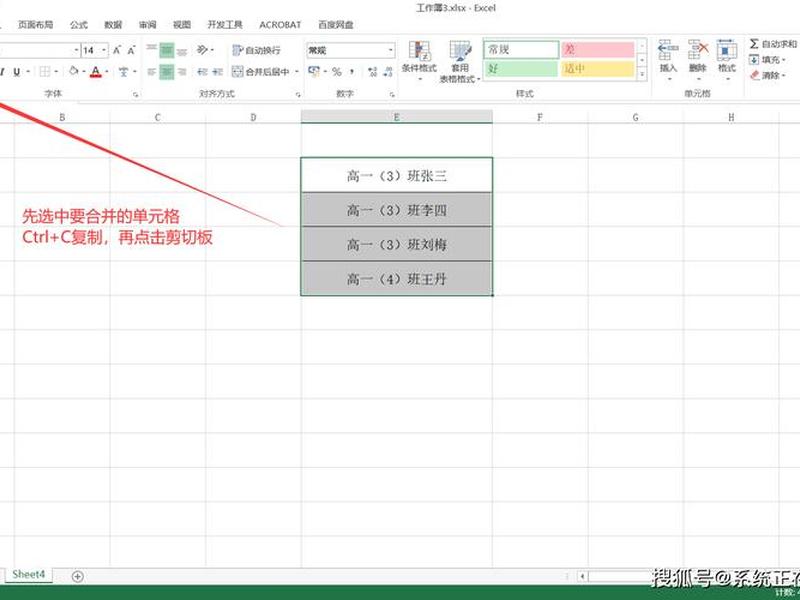This screenshot has height=600, width=800.
Task: Toggle Align Left button
Action: click(152, 71)
